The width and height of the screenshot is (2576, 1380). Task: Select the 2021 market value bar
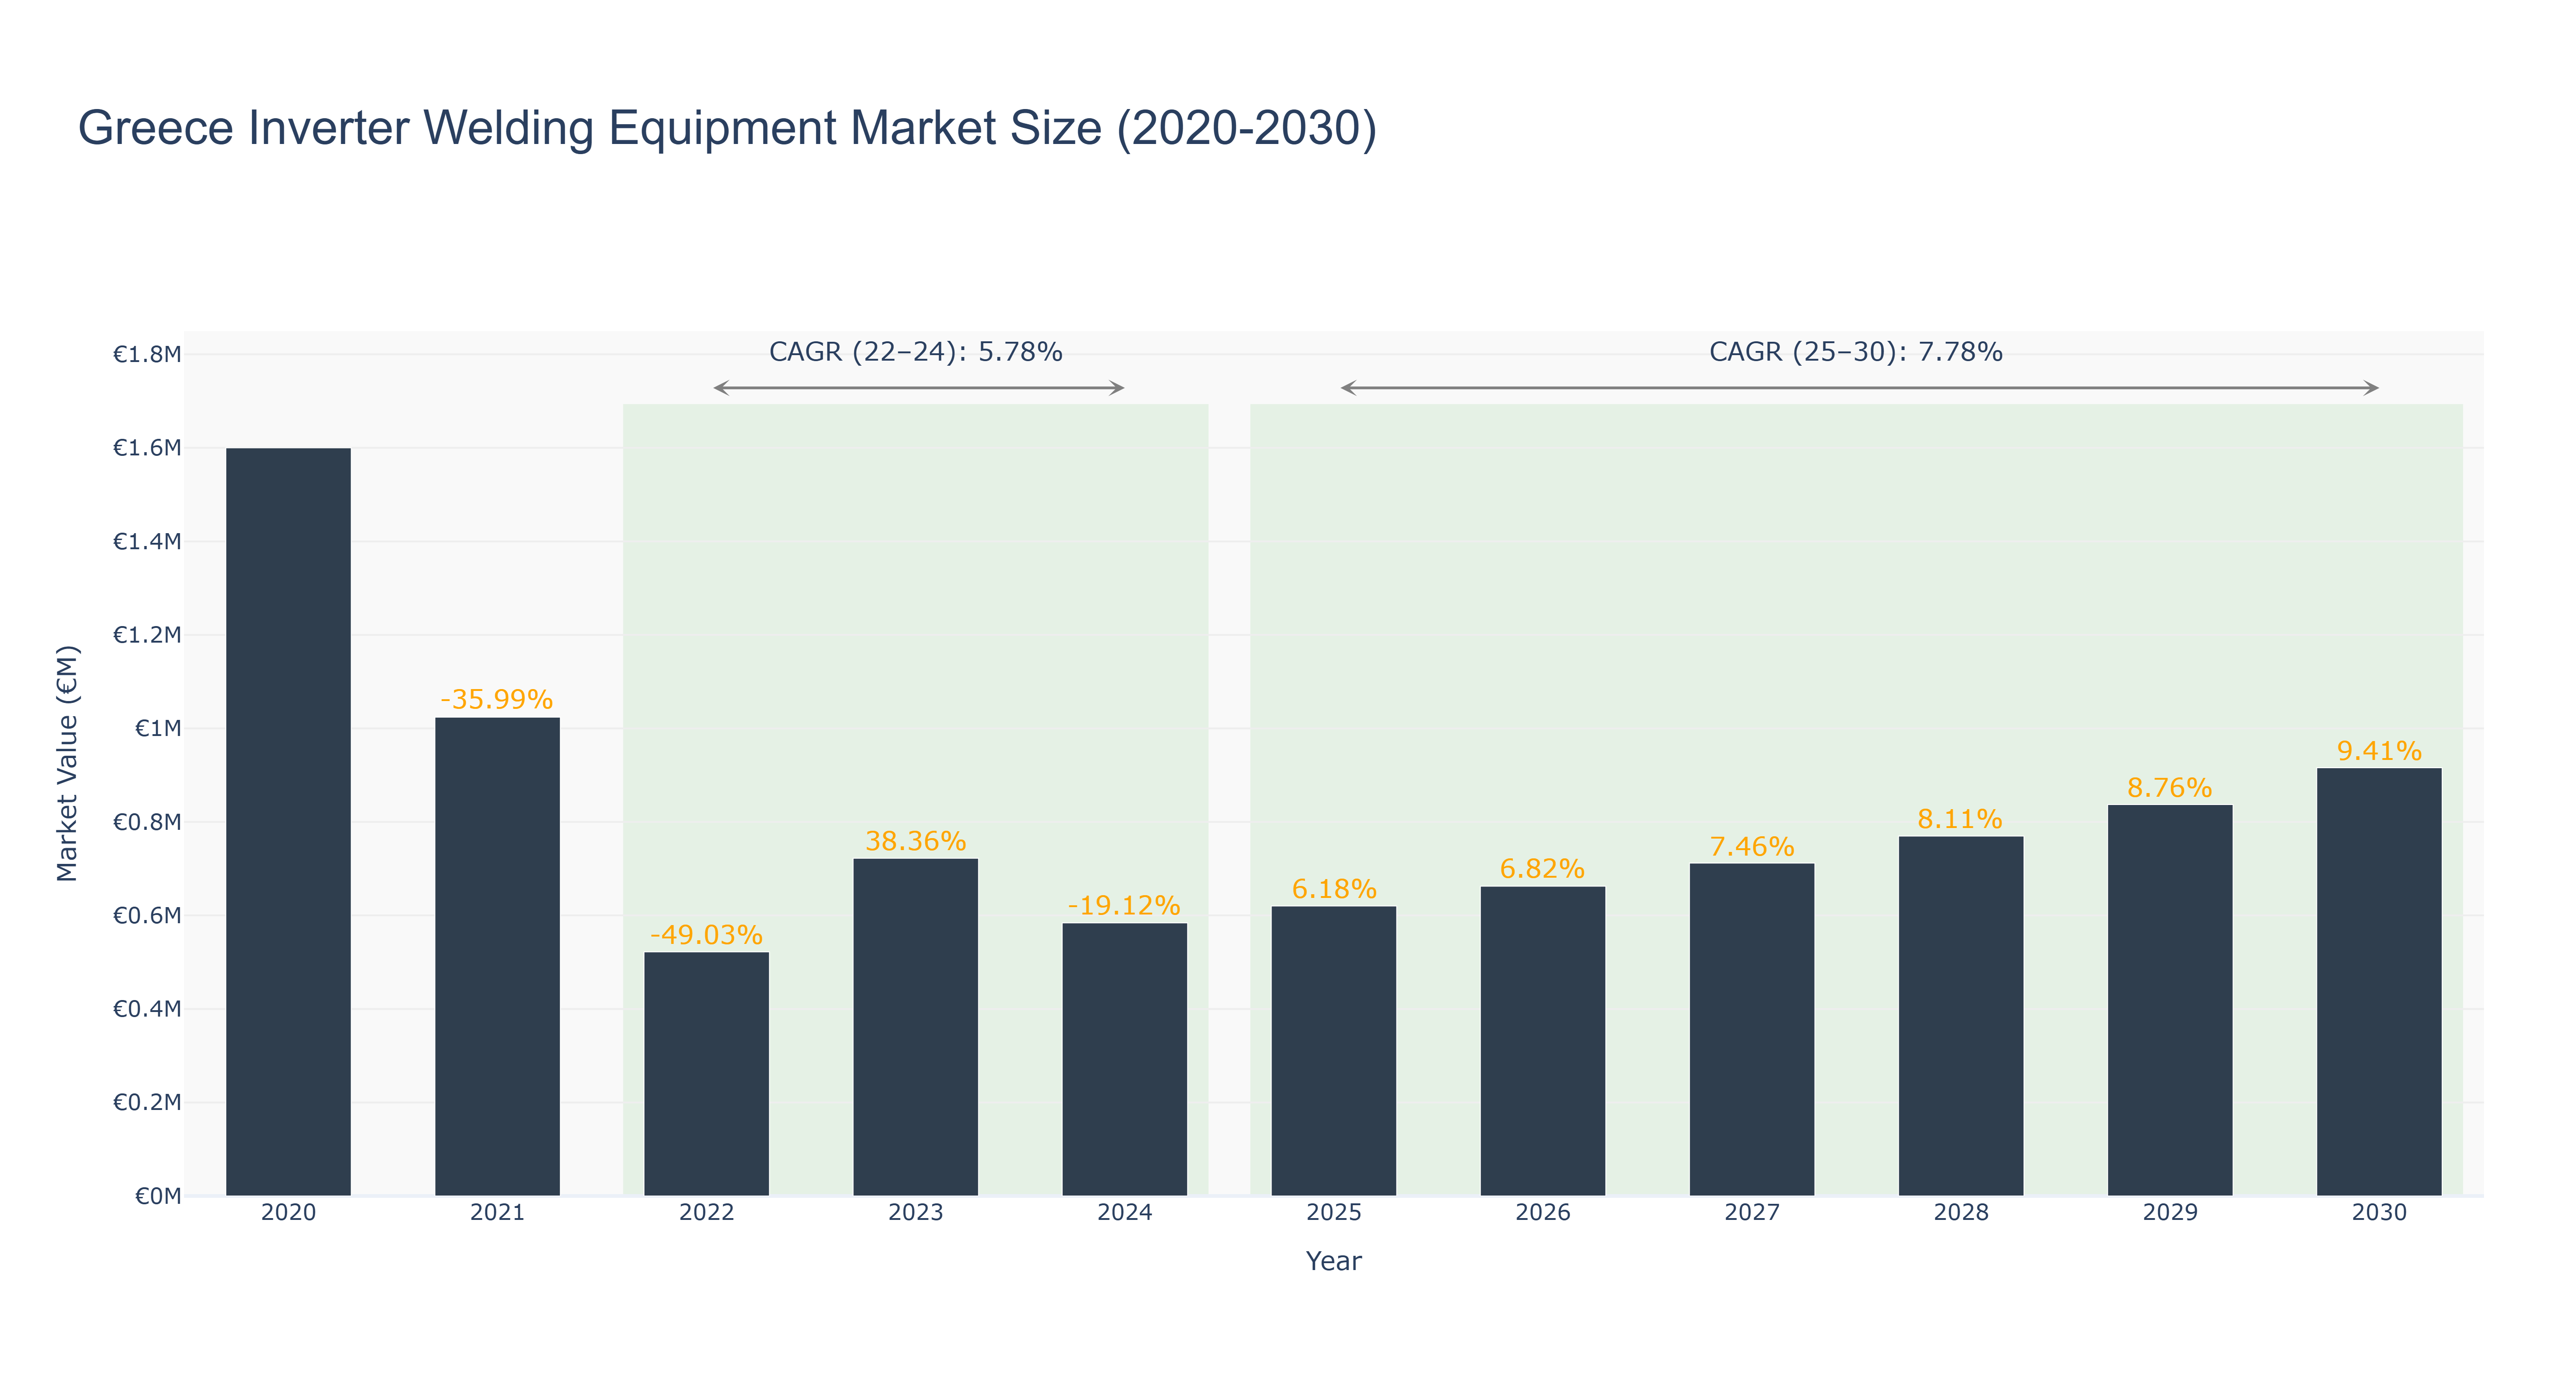(x=497, y=957)
